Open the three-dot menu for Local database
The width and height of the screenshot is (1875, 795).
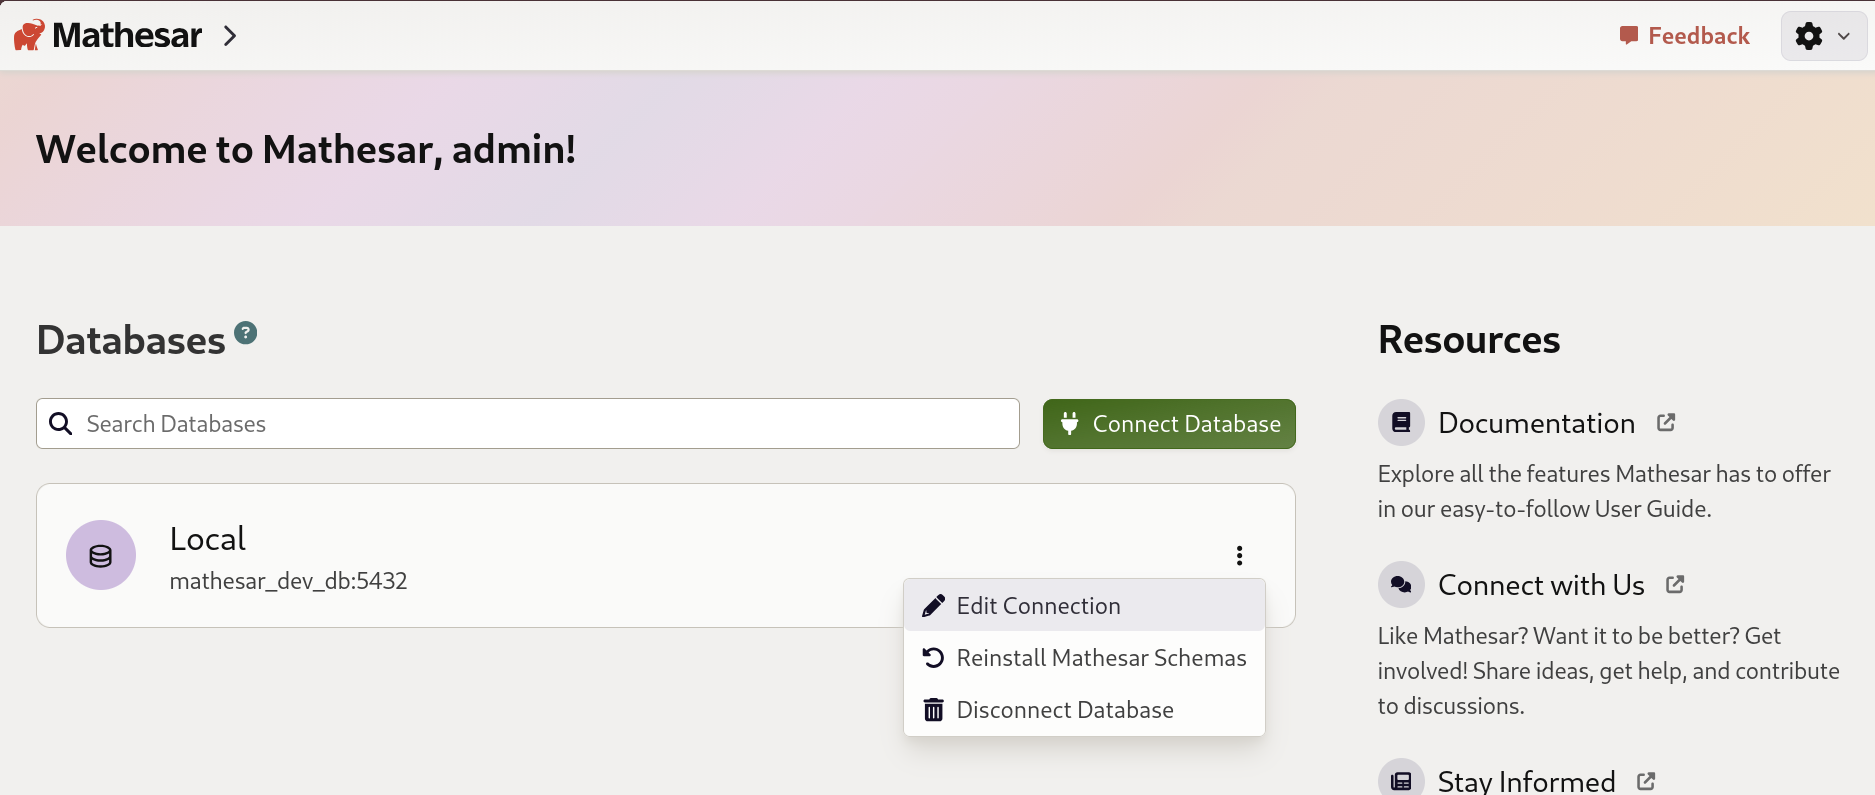[1239, 555]
